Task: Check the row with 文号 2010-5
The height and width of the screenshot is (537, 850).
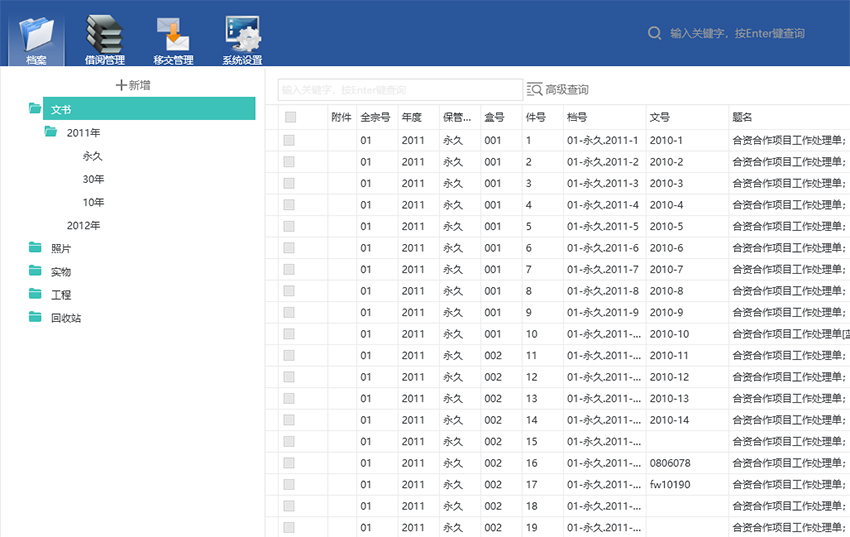Action: point(289,226)
